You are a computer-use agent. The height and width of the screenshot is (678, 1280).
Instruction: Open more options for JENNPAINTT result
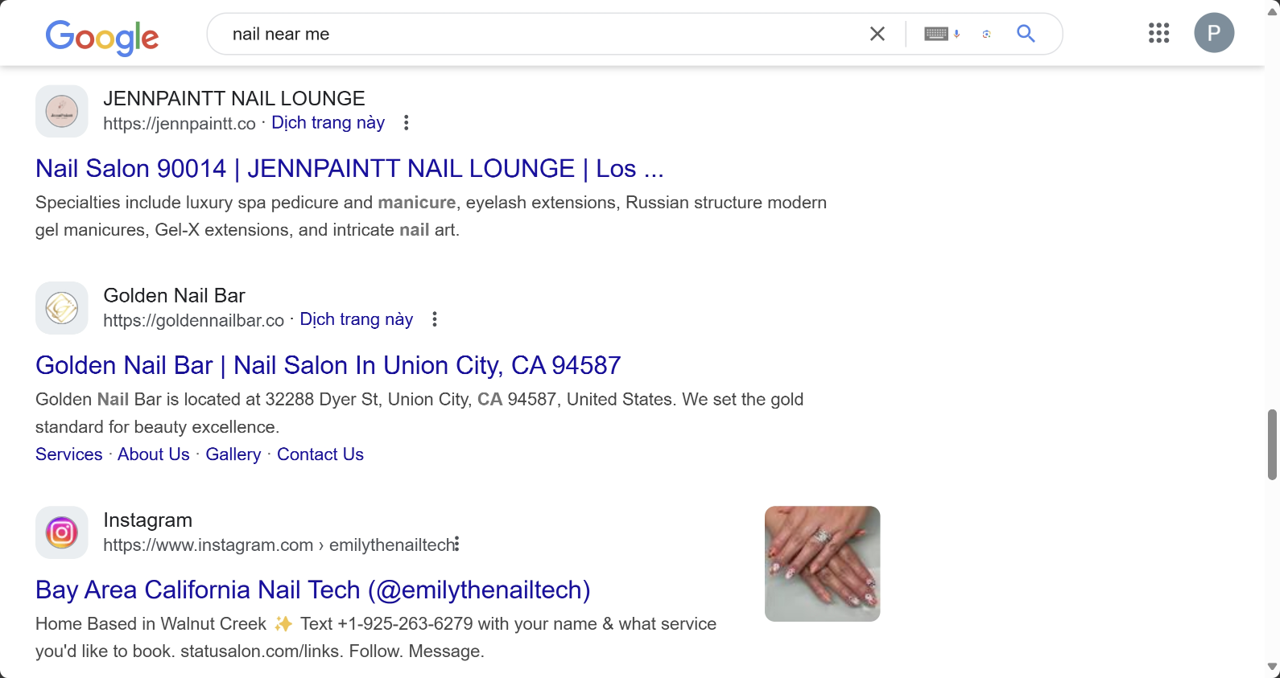coord(406,123)
